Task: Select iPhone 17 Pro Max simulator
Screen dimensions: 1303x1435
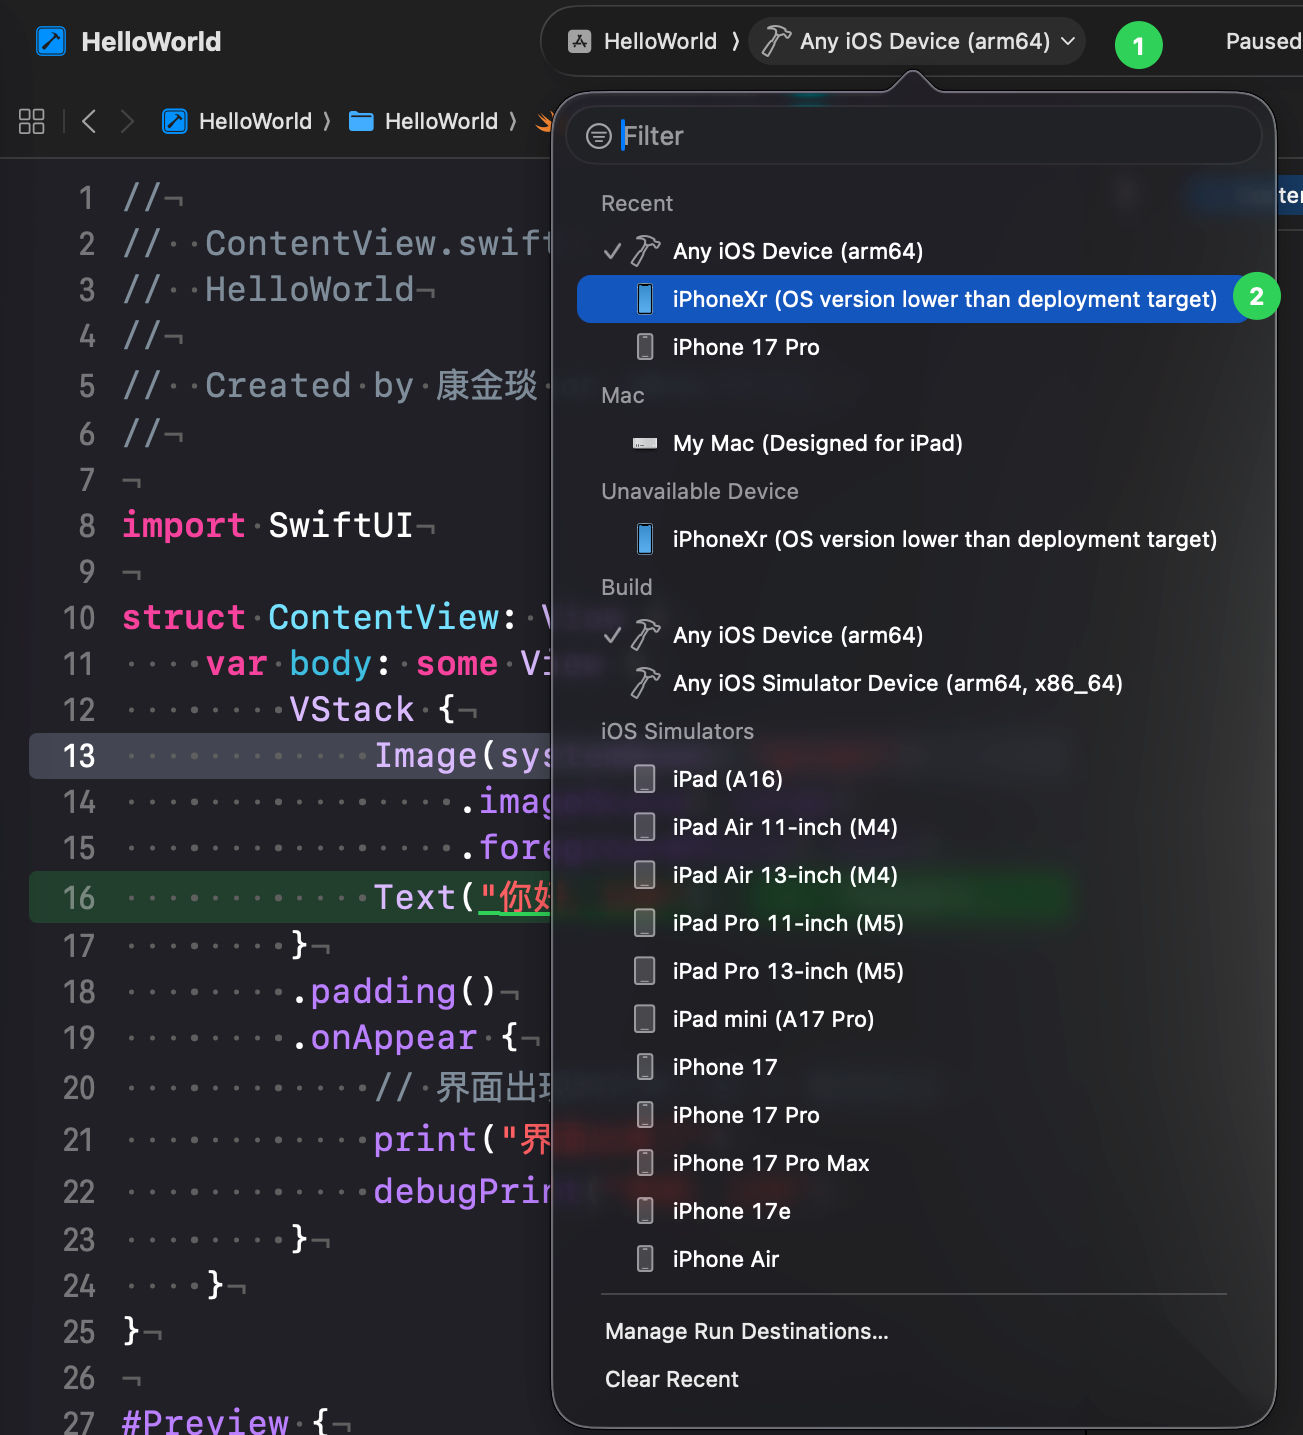Action: pos(914,1163)
